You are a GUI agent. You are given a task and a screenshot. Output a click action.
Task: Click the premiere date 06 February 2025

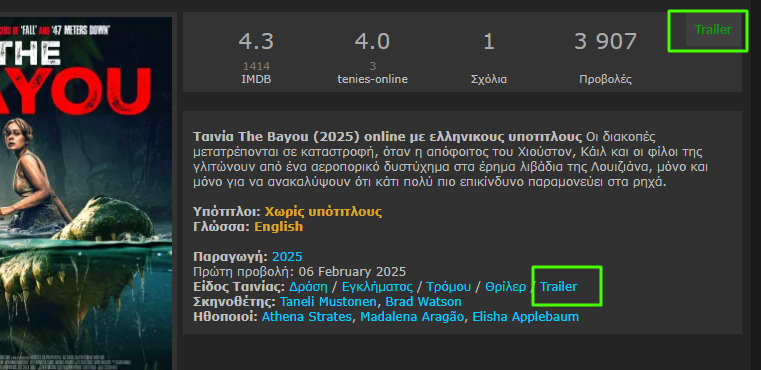(352, 272)
